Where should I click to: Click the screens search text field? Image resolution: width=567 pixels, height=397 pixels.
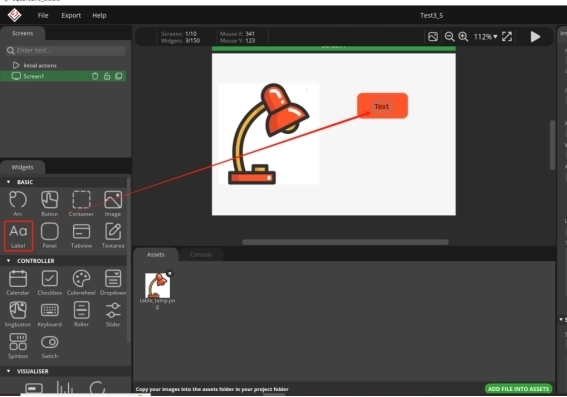coord(66,51)
